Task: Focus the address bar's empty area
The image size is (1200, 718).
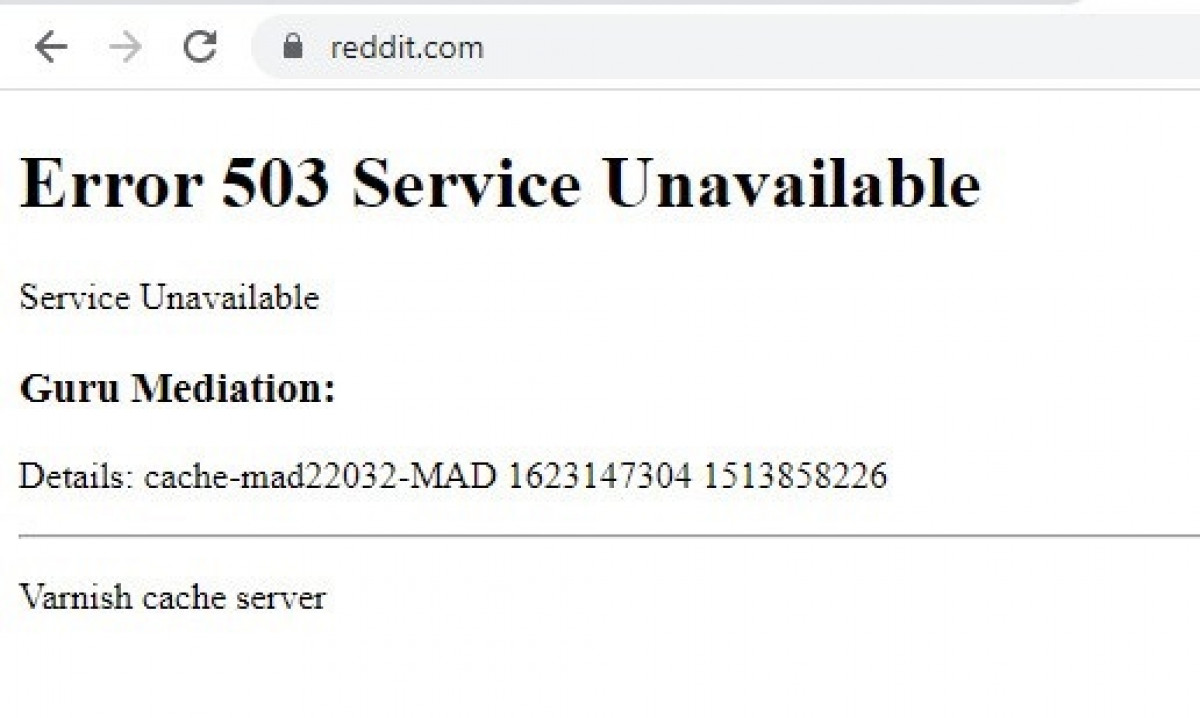Action: [840, 47]
